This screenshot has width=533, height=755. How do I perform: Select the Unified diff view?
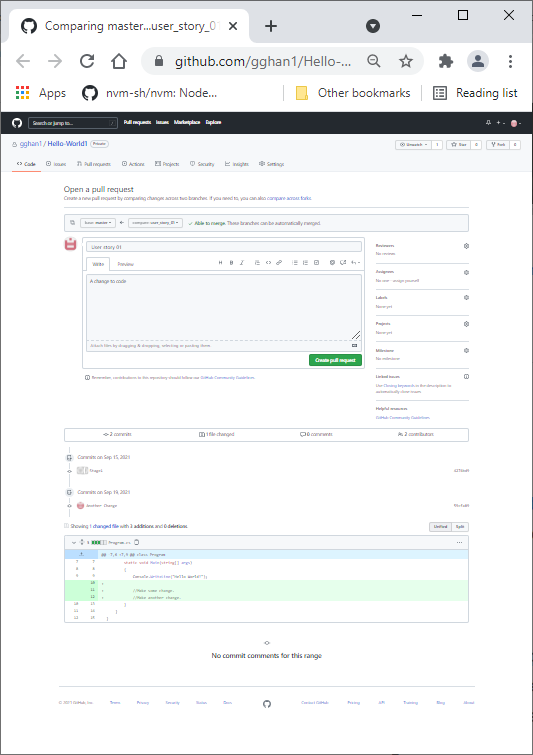[441, 527]
